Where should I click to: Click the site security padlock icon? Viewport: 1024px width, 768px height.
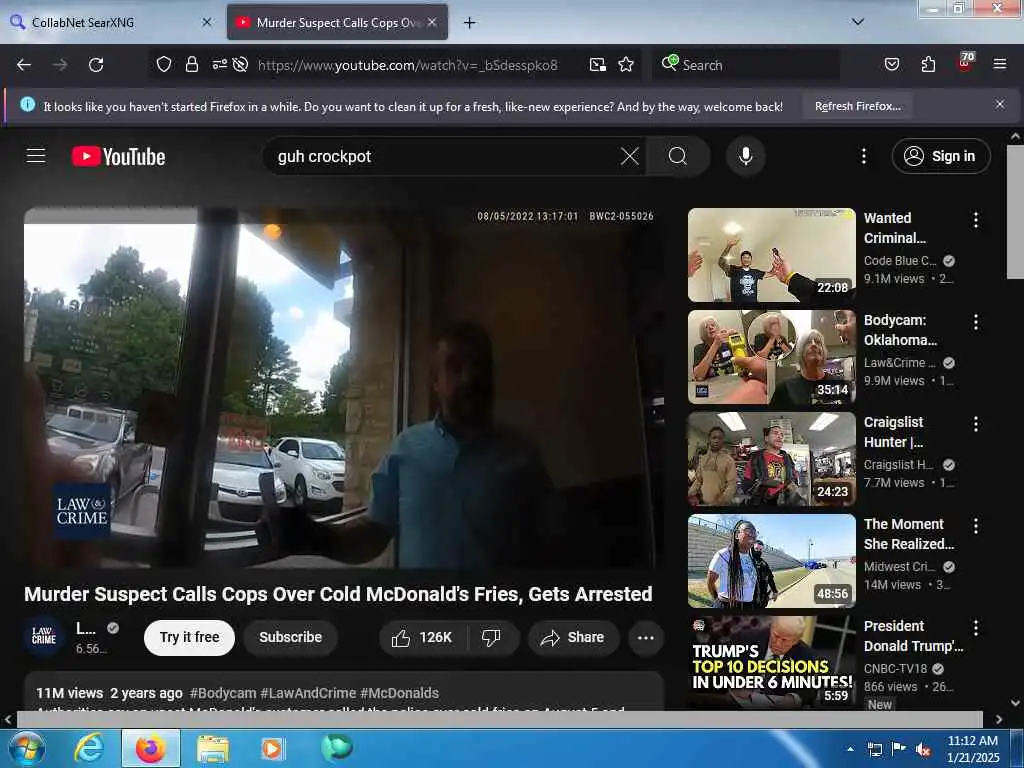pos(191,65)
